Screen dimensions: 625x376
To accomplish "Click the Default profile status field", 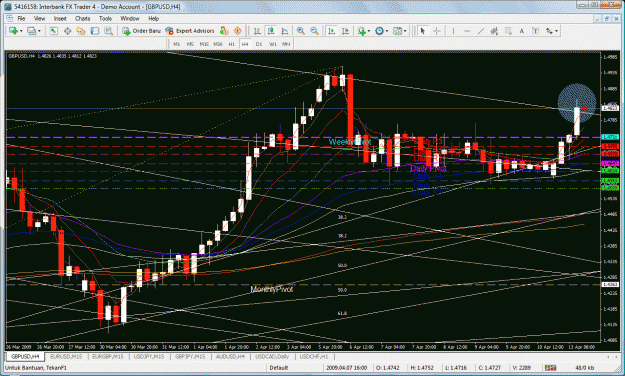I will [x=279, y=368].
